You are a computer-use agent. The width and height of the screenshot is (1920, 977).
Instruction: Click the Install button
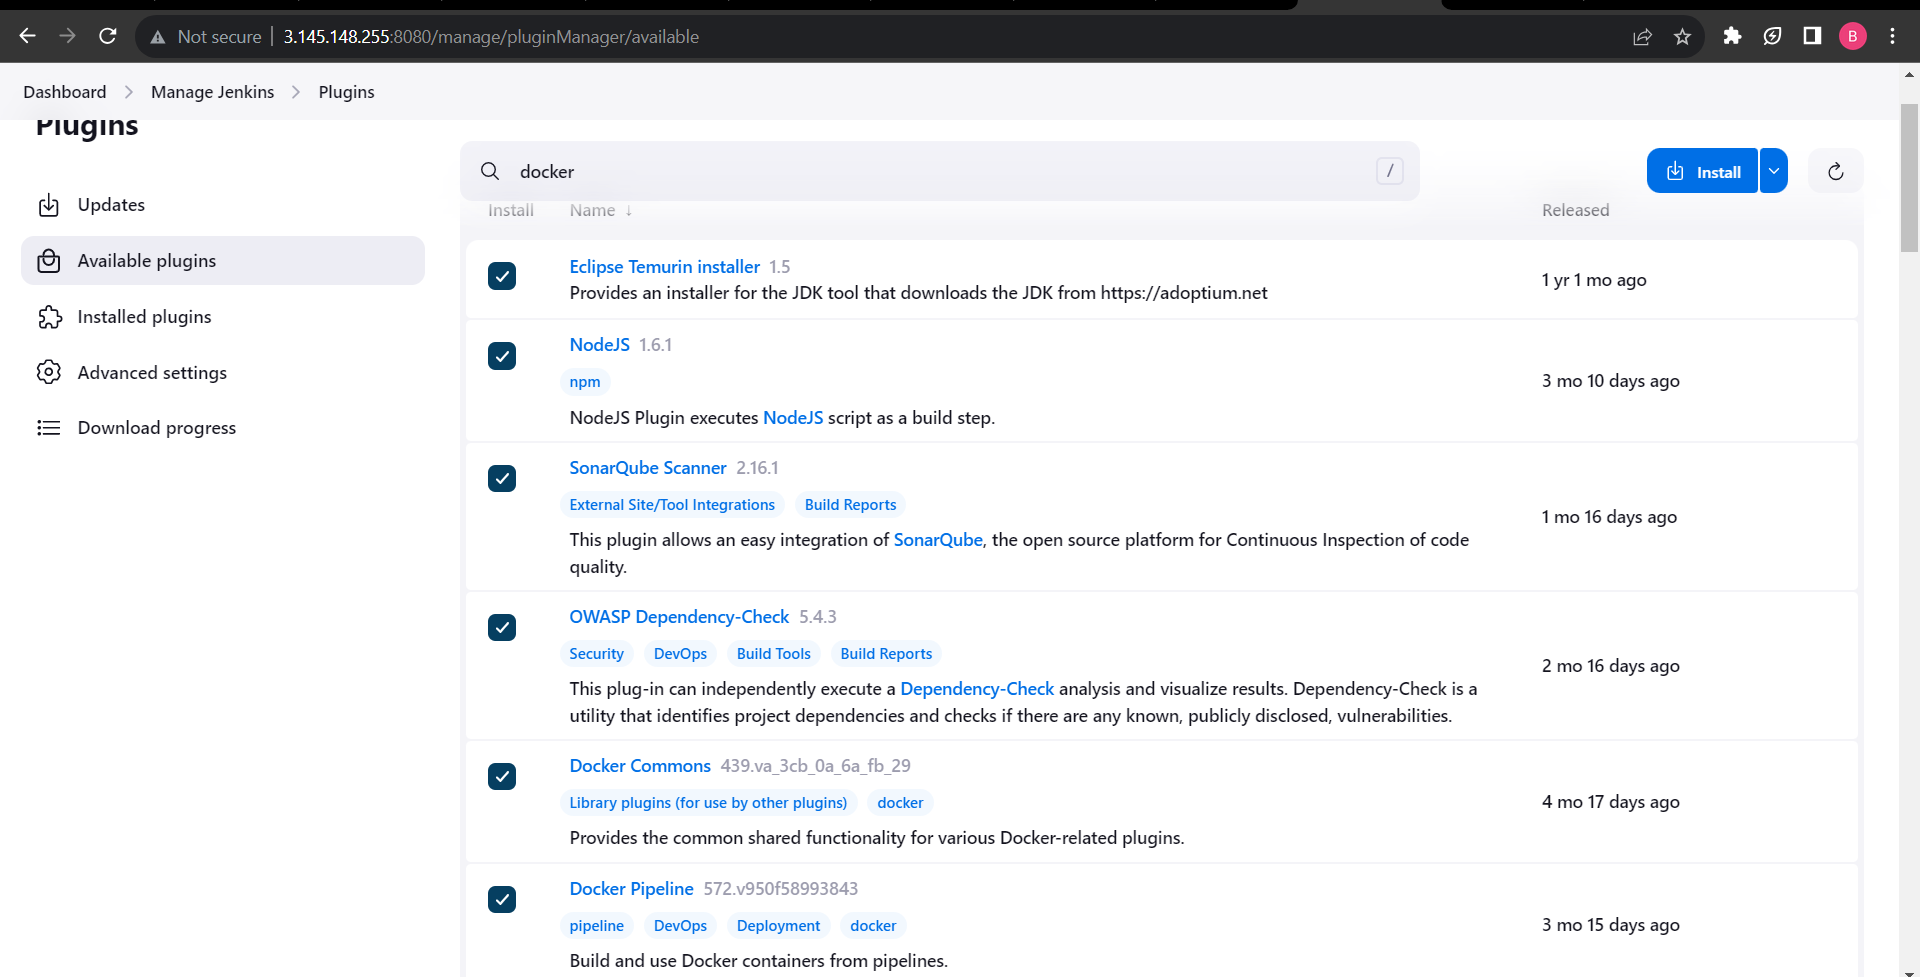pos(1702,171)
